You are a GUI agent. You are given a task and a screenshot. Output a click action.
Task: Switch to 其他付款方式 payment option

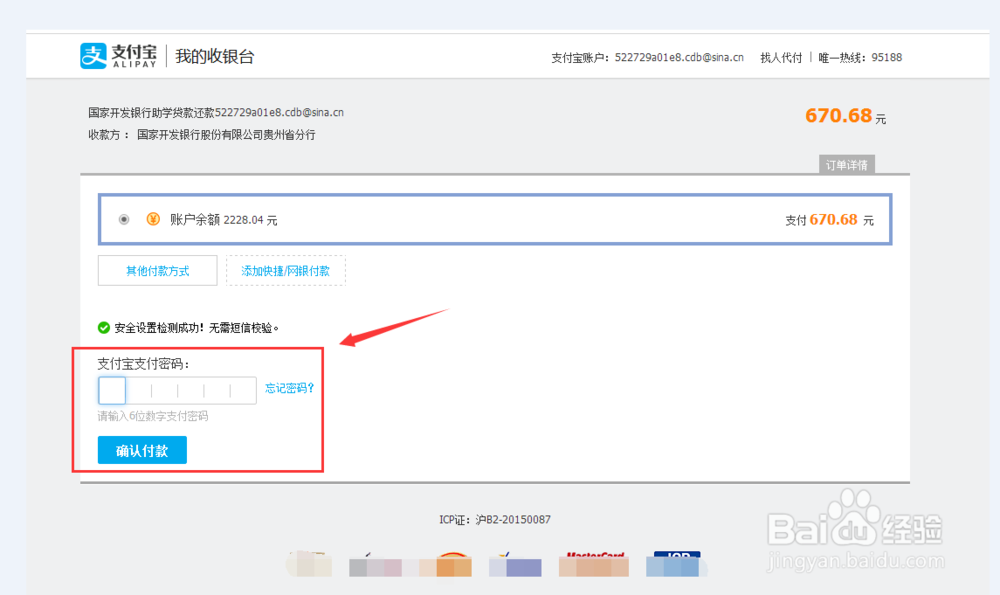click(157, 270)
